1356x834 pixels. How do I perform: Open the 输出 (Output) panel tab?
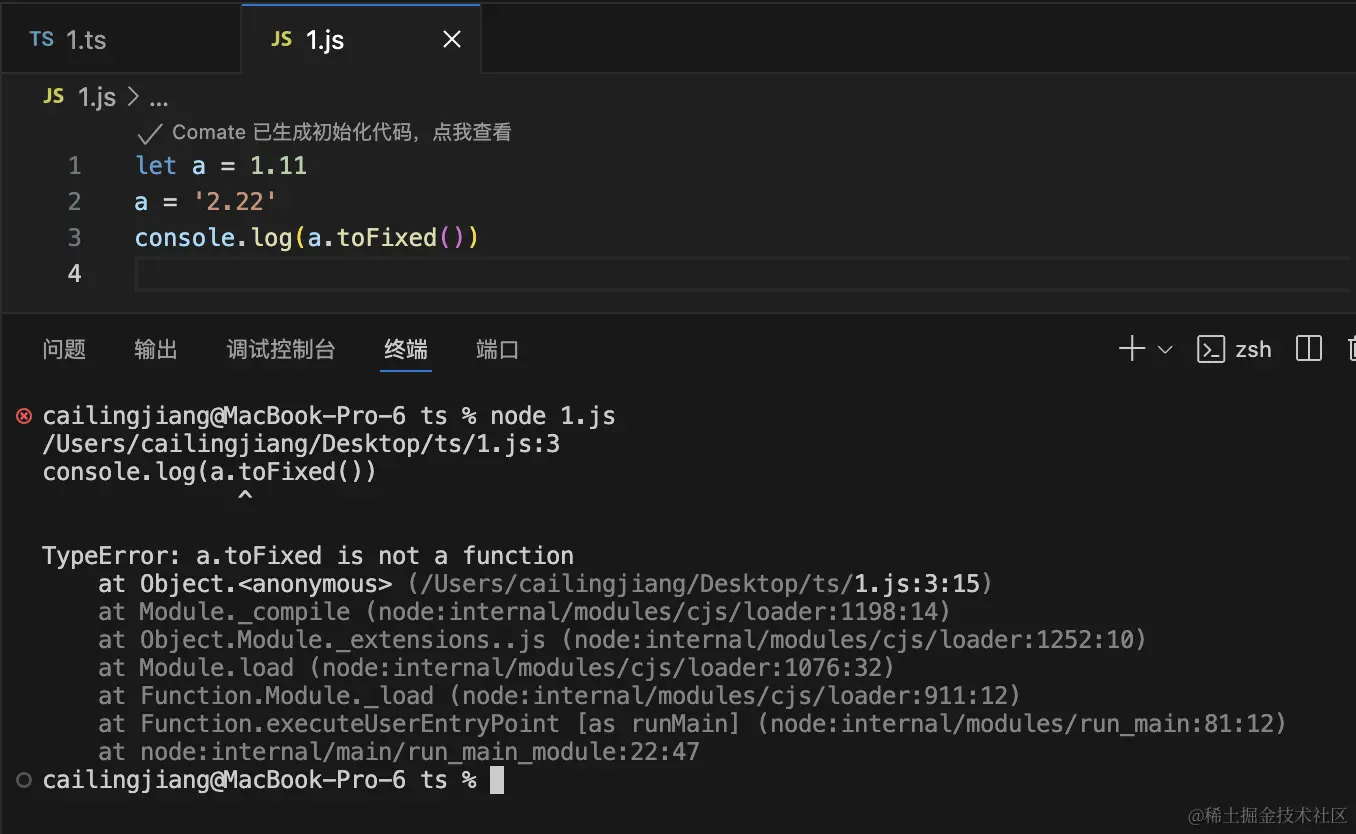point(156,349)
